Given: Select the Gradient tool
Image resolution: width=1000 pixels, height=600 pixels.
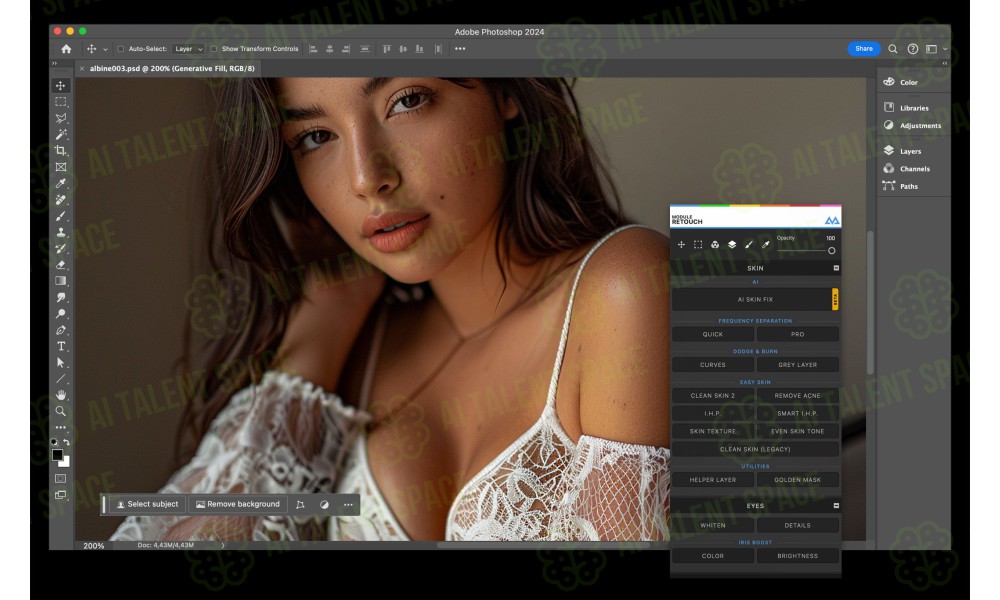Looking at the screenshot, I should [61, 281].
